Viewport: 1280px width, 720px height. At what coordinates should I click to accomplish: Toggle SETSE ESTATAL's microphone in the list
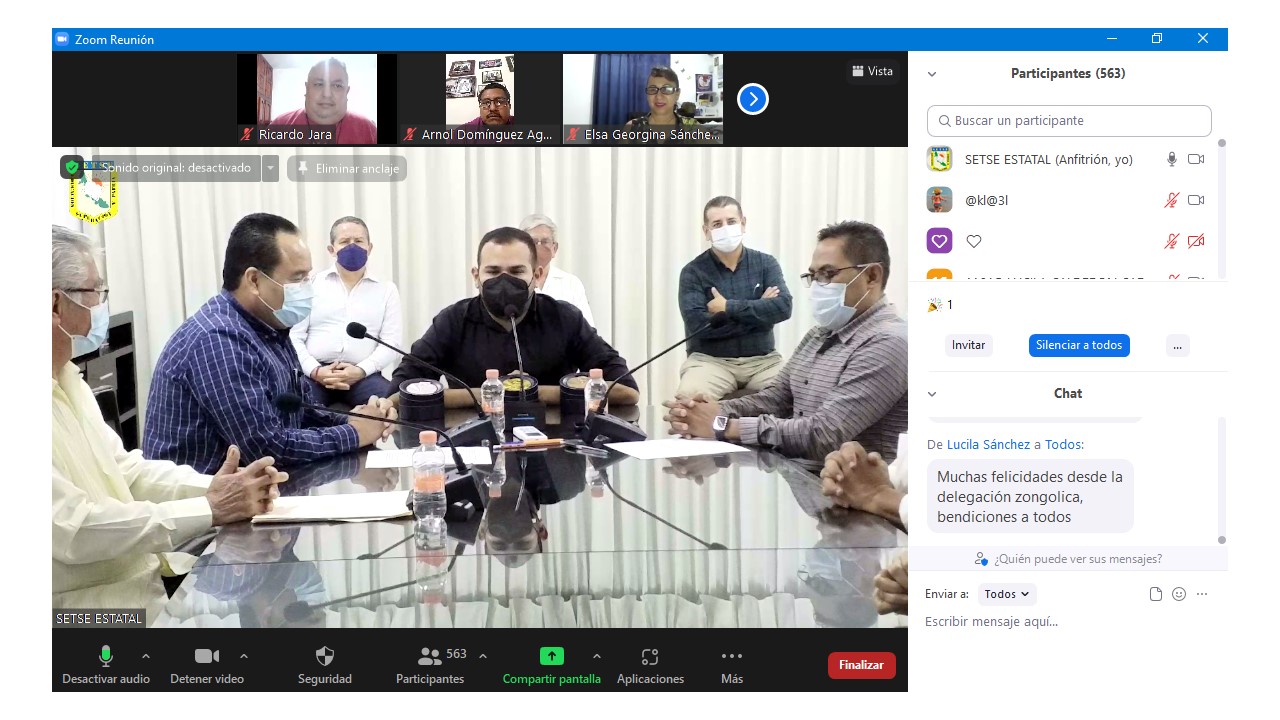(x=1172, y=159)
